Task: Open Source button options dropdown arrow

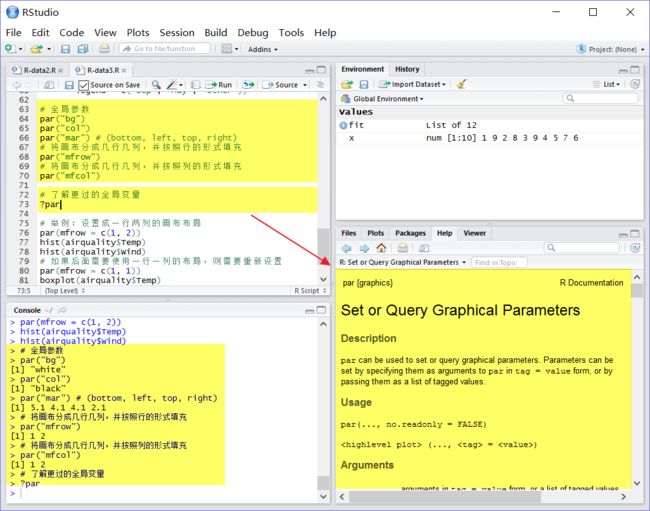Action: pos(305,85)
